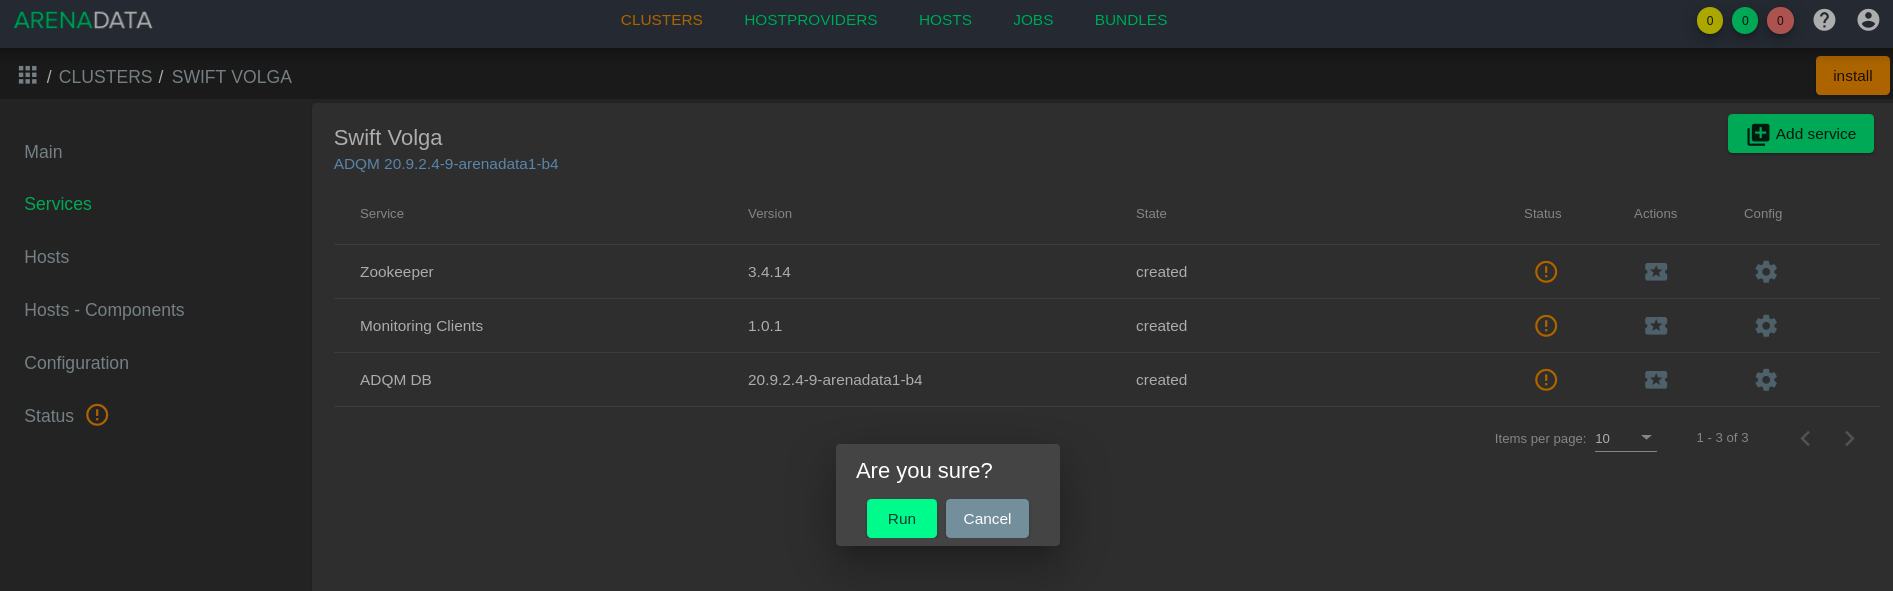Click the sidebar Status warning icon
The image size is (1893, 591).
pyautogui.click(x=97, y=415)
